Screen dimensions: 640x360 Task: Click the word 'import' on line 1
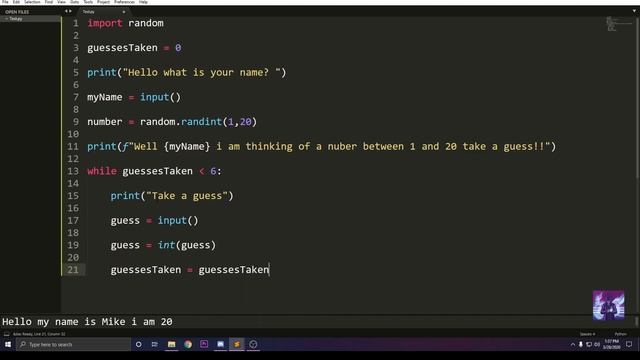(104, 23)
